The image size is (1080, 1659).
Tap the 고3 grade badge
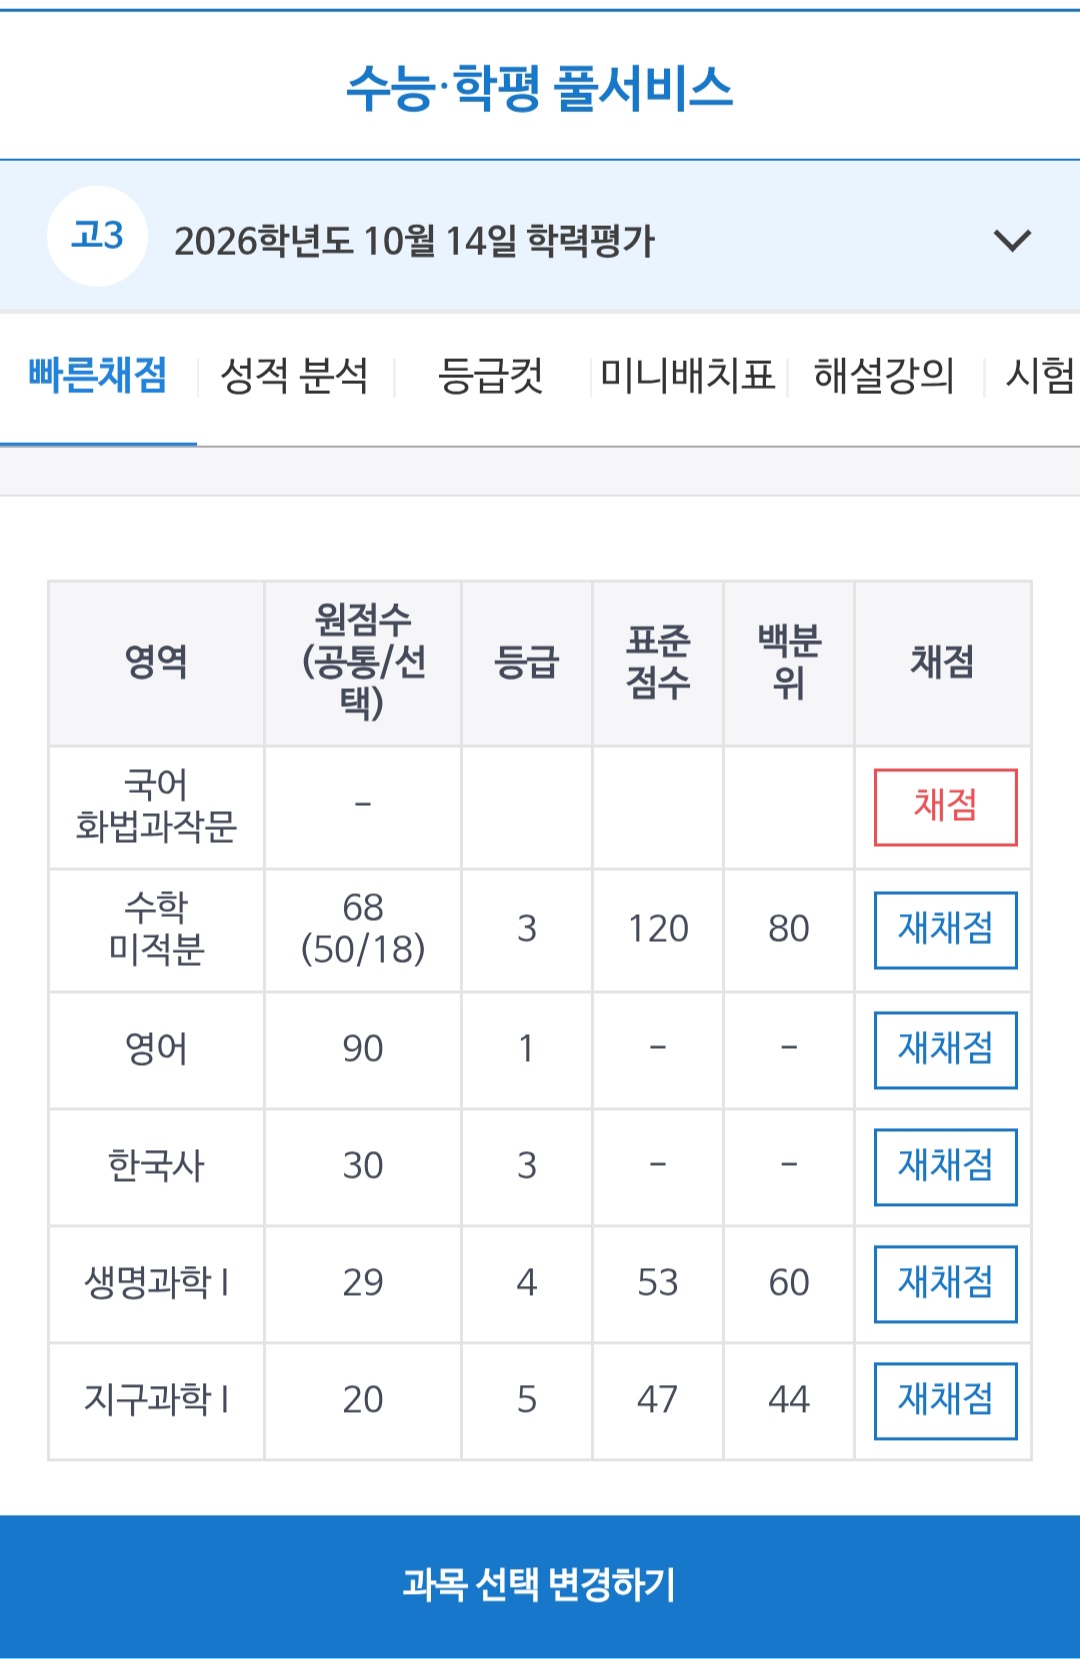(97, 237)
